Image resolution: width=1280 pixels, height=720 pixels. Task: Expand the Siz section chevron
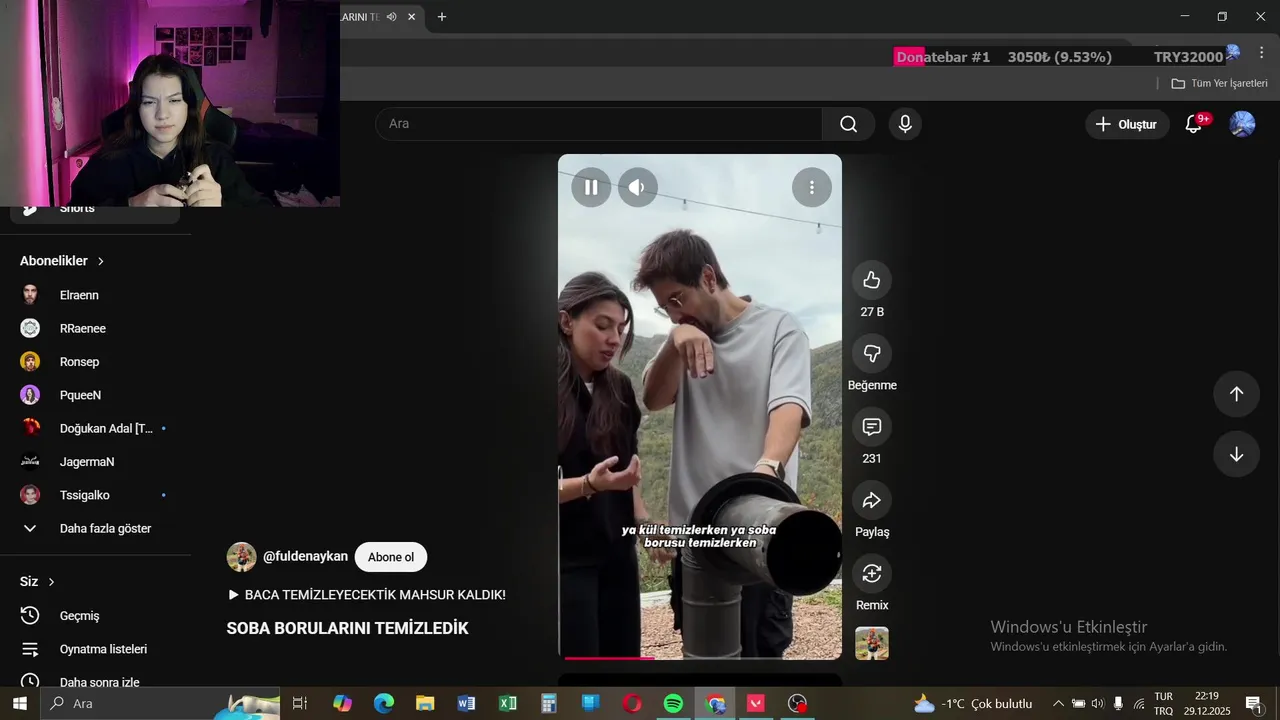coord(51,582)
